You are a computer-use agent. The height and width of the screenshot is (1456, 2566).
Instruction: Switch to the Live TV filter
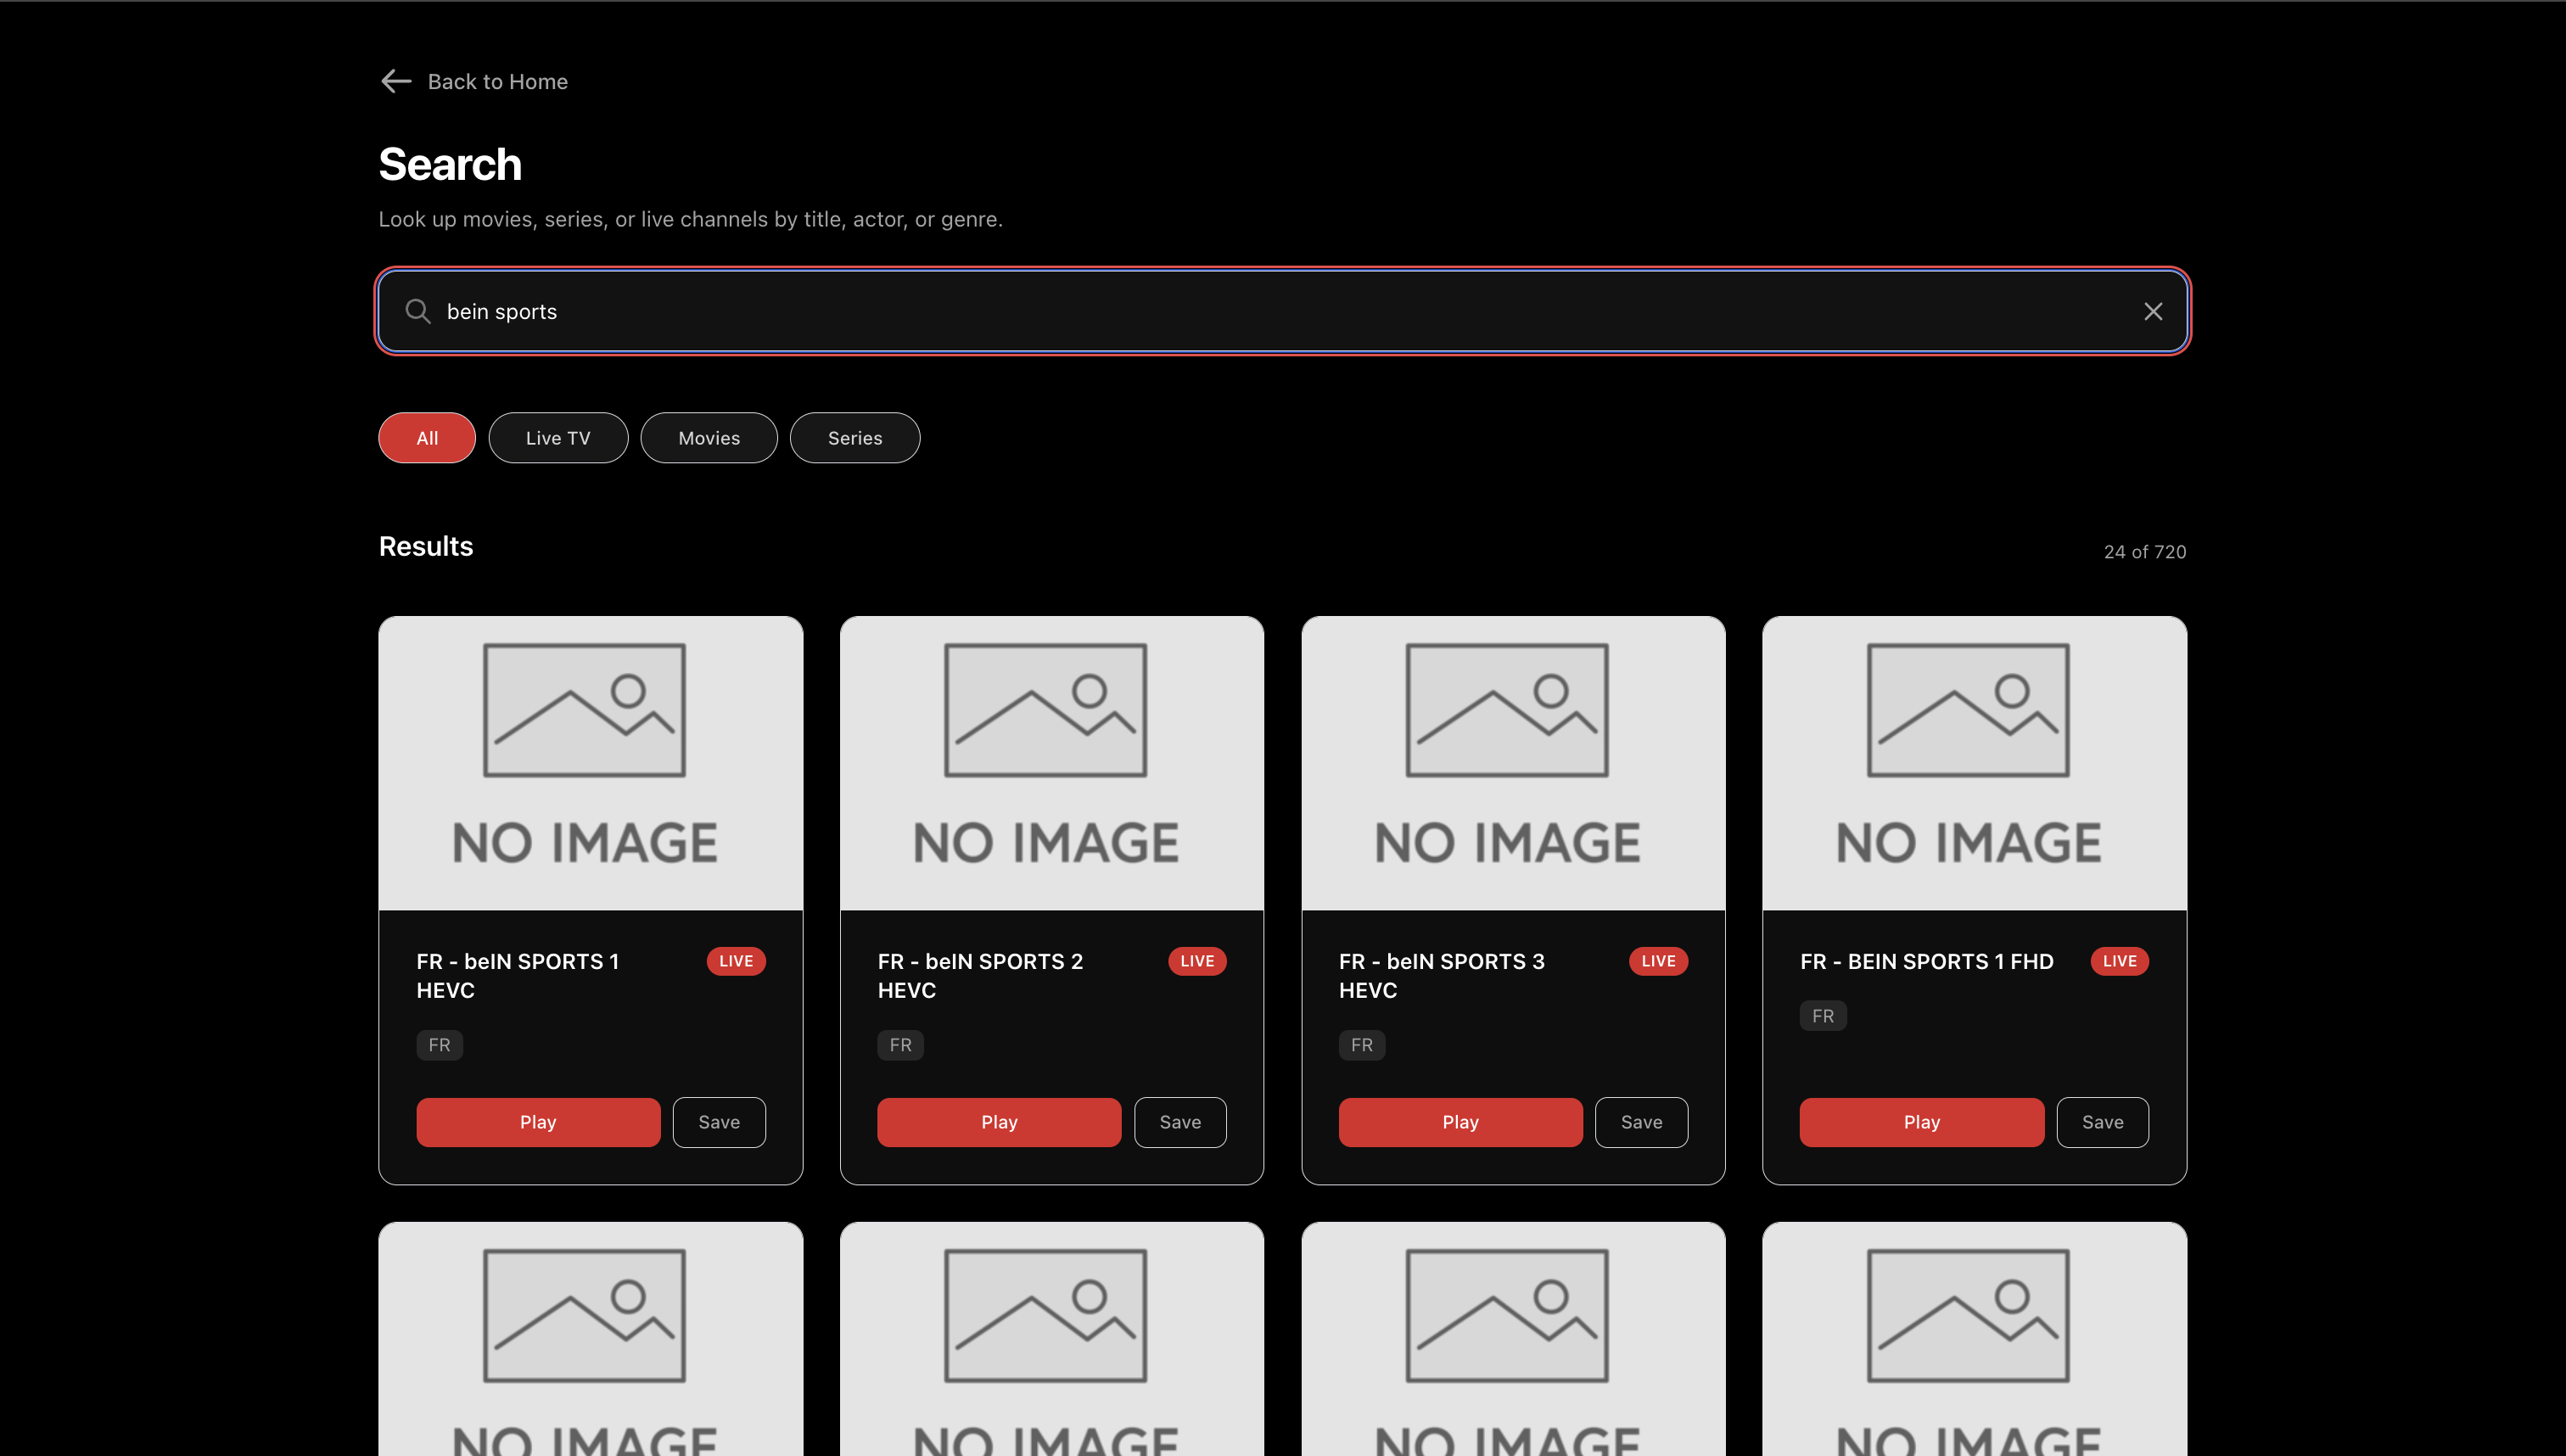pyautogui.click(x=558, y=438)
